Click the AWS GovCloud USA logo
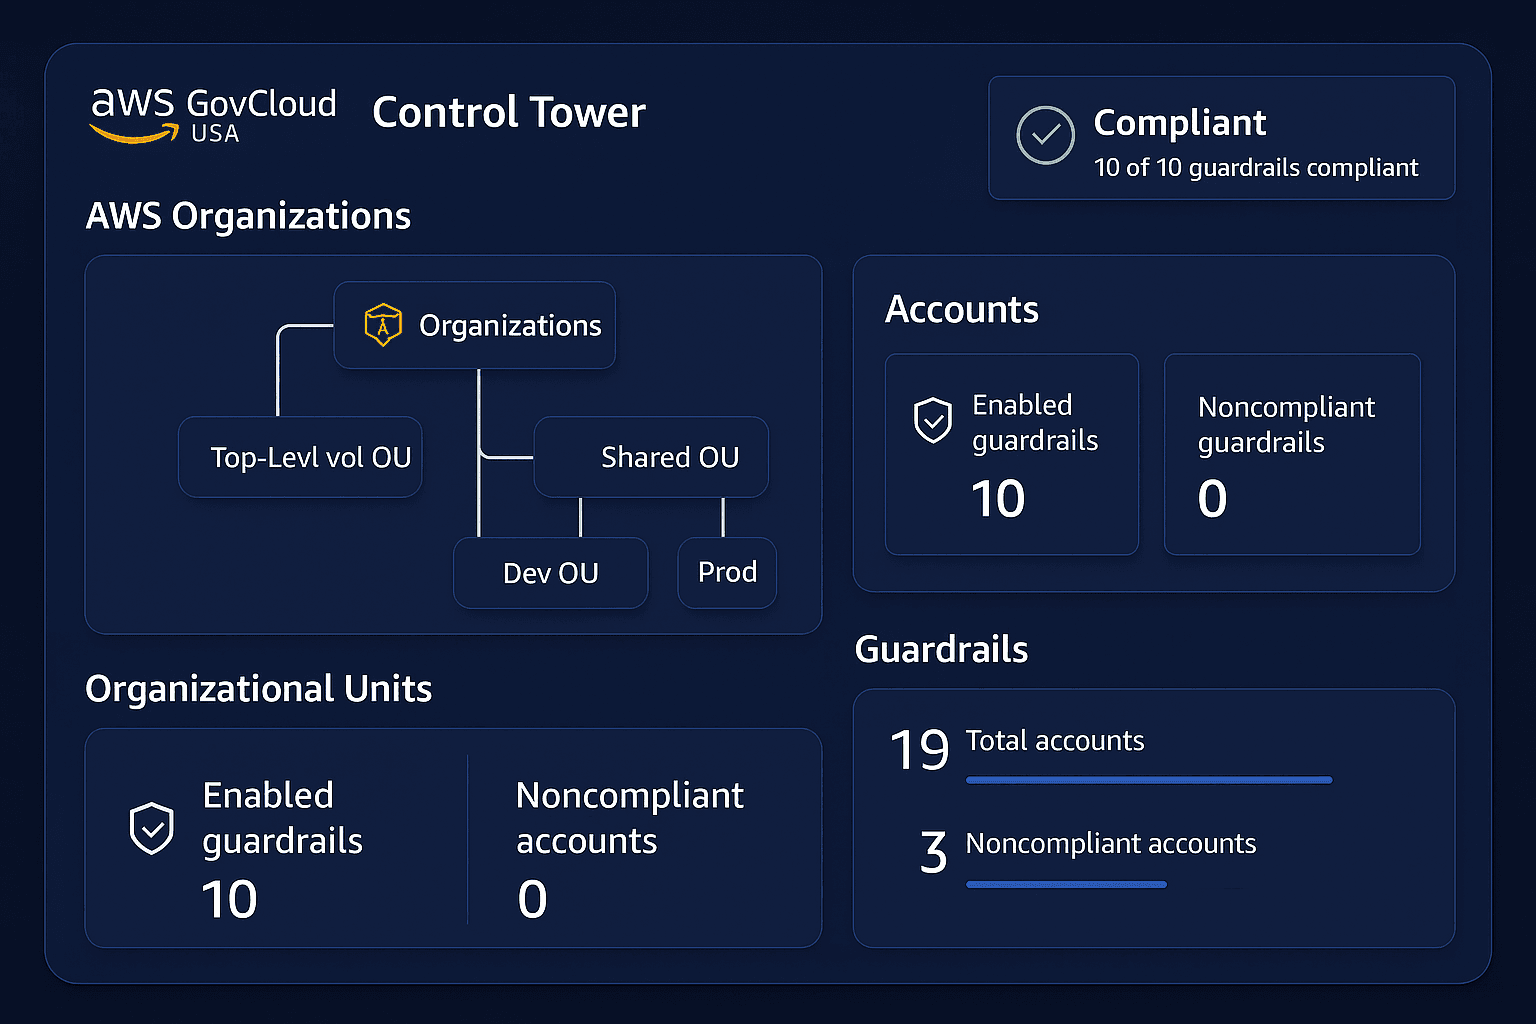The height and width of the screenshot is (1024, 1536). click(212, 115)
